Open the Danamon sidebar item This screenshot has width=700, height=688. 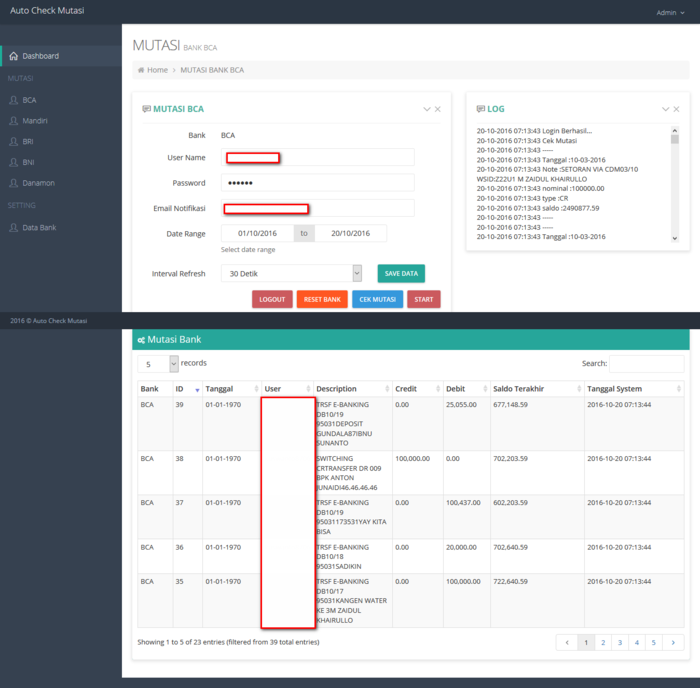click(38, 183)
